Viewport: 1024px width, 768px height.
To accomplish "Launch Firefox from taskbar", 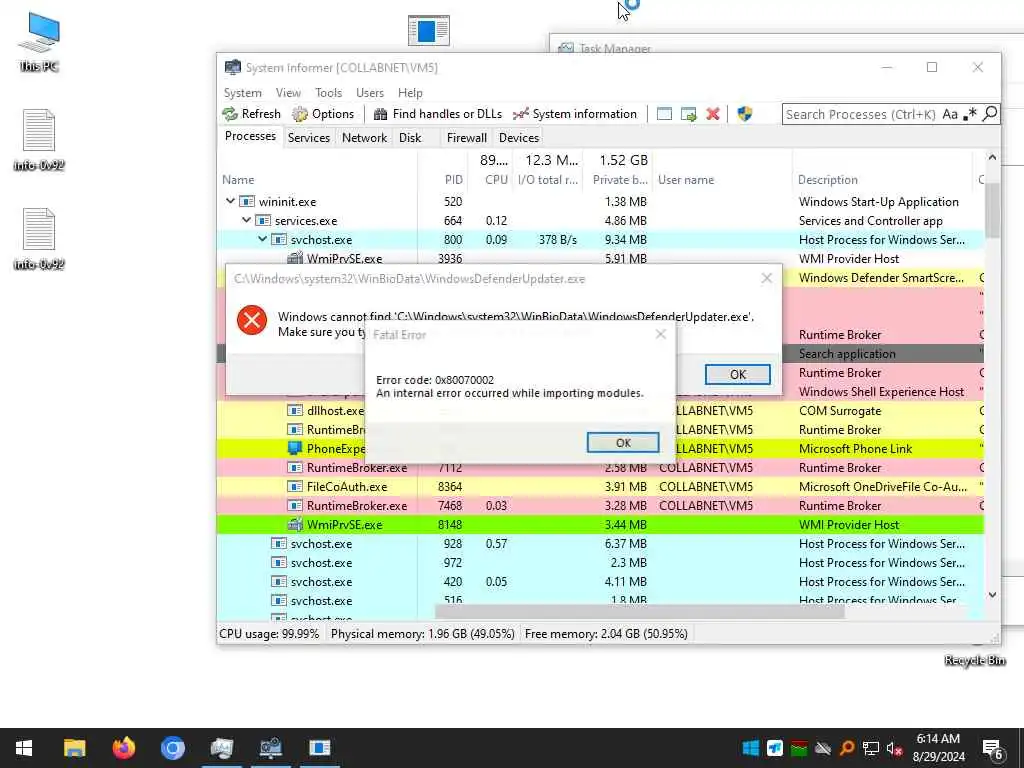I will (x=123, y=748).
